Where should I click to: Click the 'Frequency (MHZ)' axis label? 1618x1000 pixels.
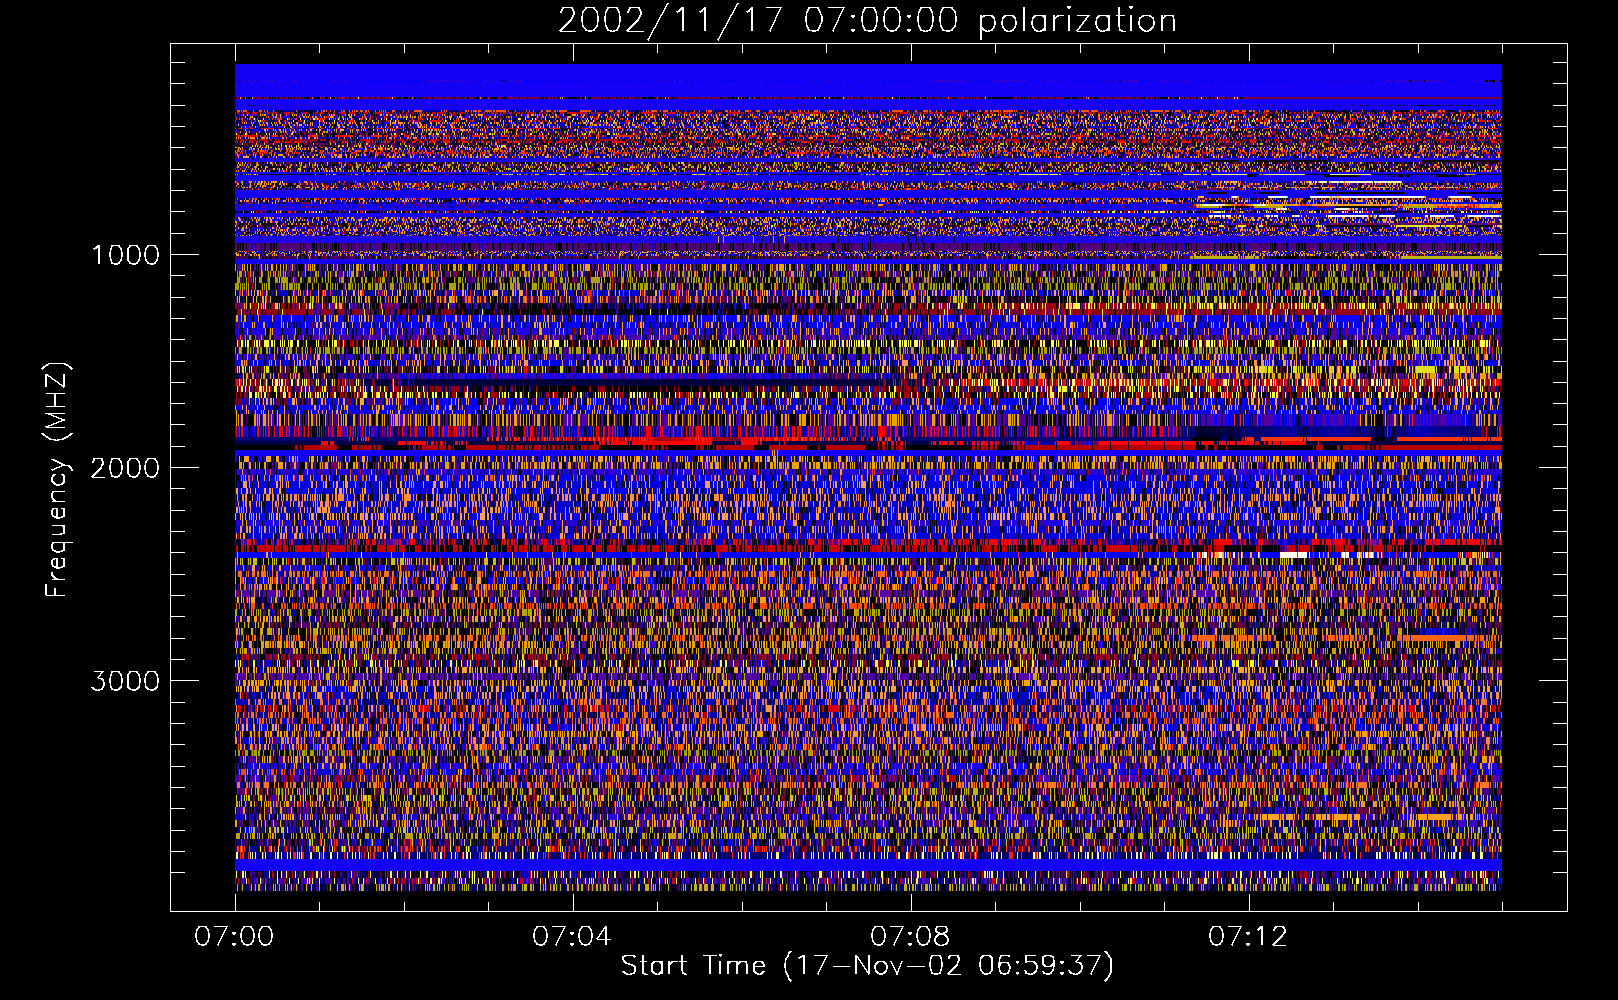click(56, 481)
